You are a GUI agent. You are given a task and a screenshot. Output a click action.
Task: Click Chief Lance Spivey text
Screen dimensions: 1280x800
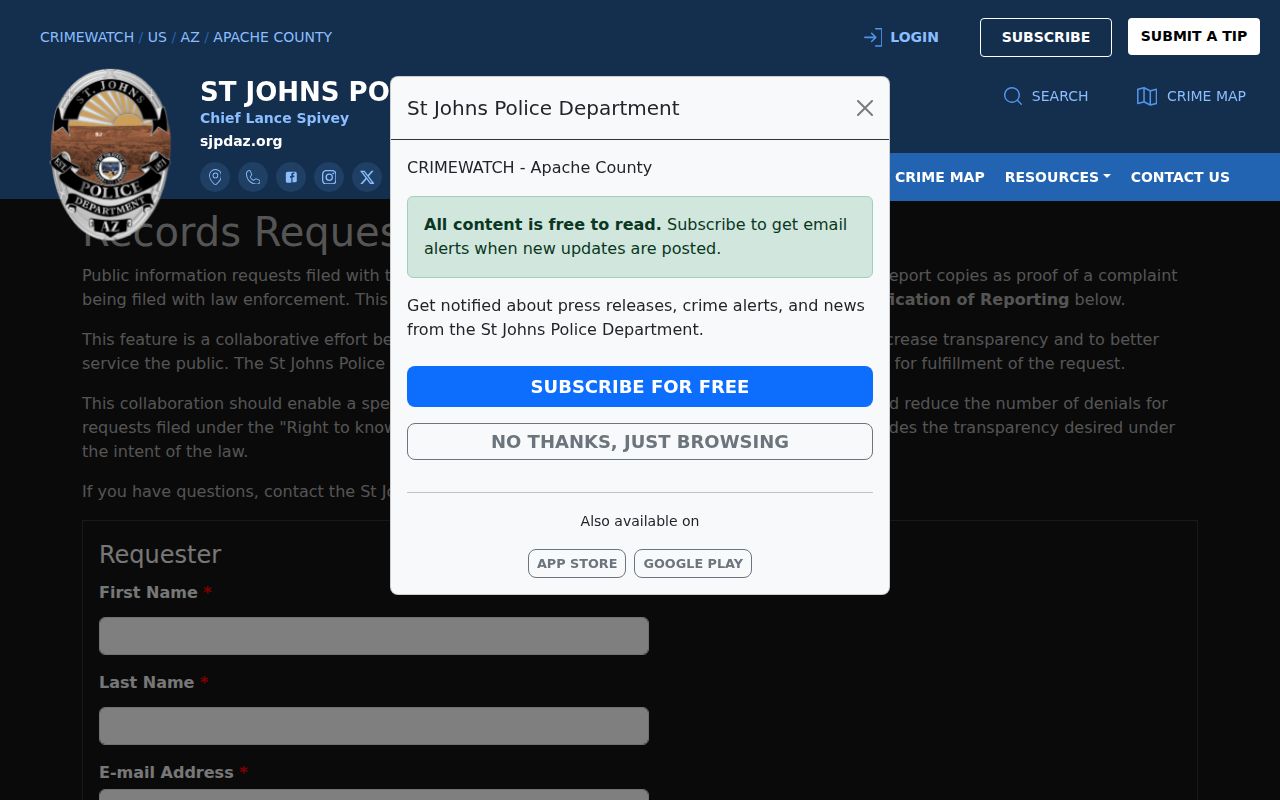pos(274,118)
